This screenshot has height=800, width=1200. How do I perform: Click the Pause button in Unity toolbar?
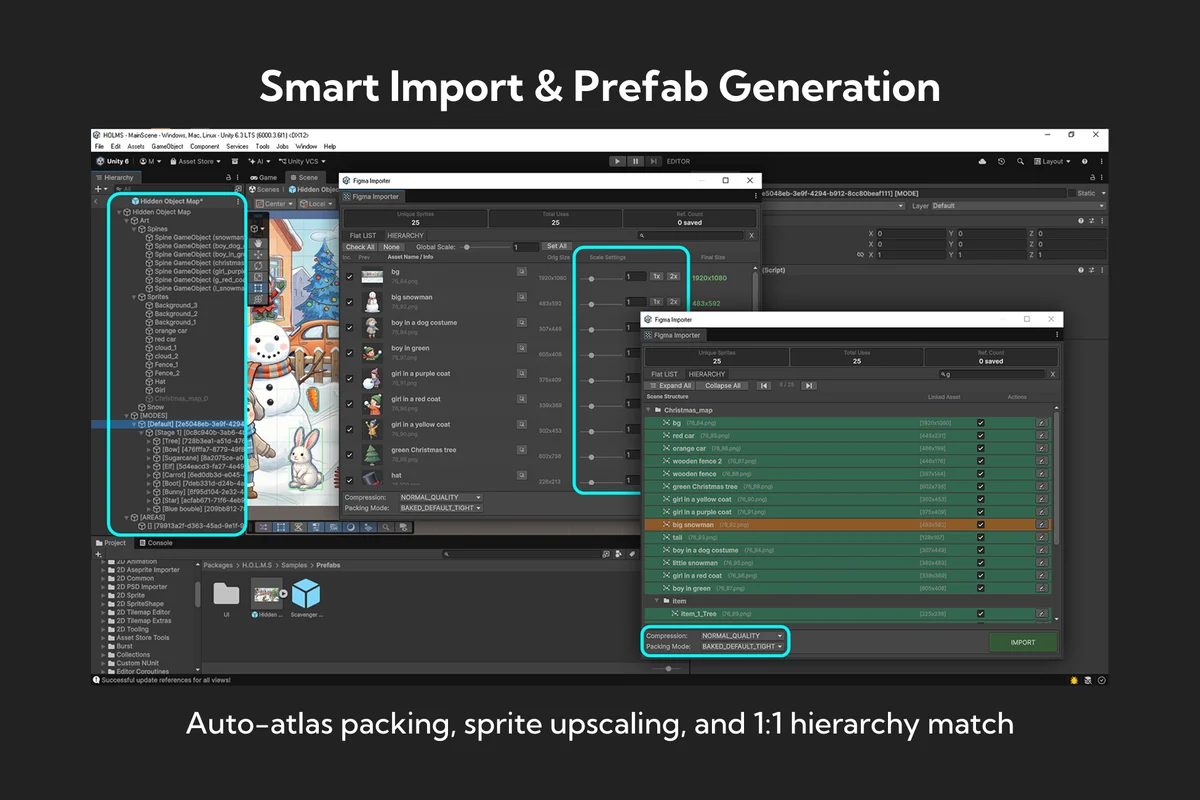636,161
